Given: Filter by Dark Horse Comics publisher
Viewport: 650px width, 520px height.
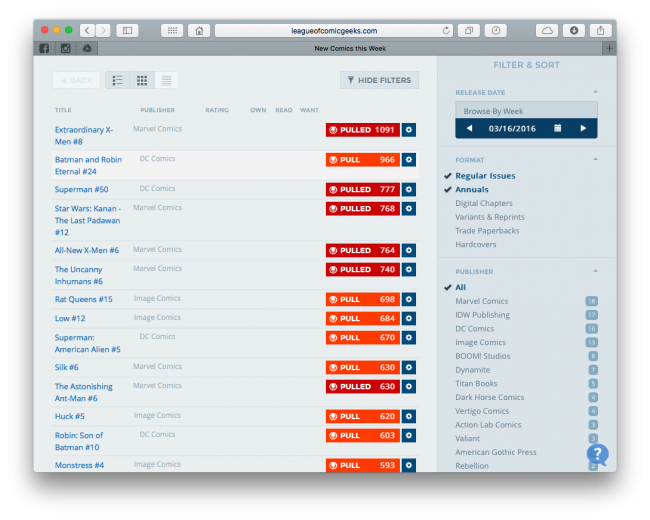Looking at the screenshot, I should click(x=490, y=397).
